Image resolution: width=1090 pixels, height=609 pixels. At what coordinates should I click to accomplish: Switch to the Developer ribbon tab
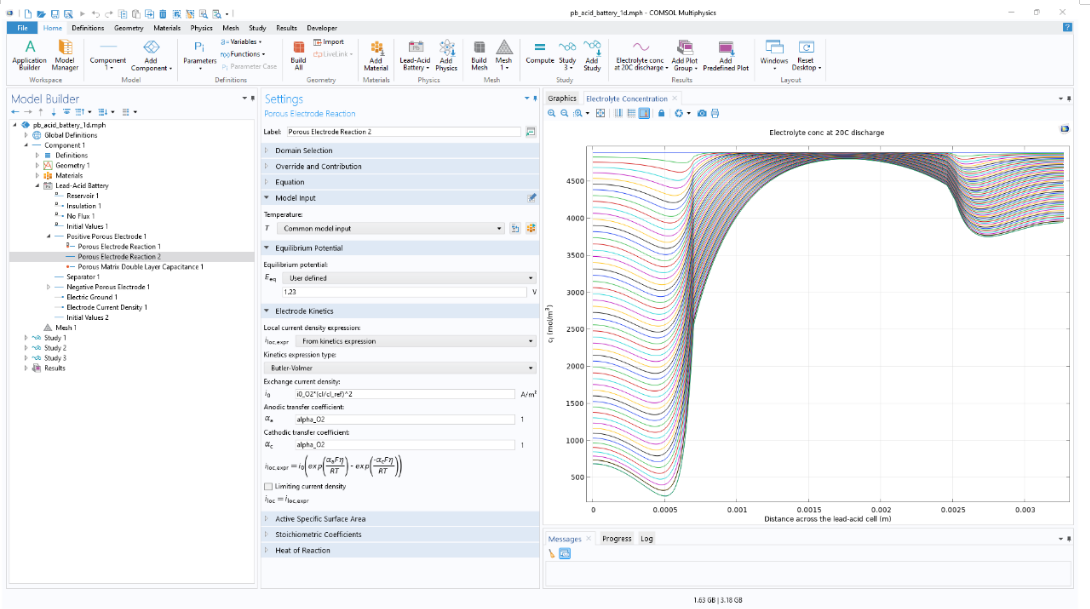(x=322, y=28)
